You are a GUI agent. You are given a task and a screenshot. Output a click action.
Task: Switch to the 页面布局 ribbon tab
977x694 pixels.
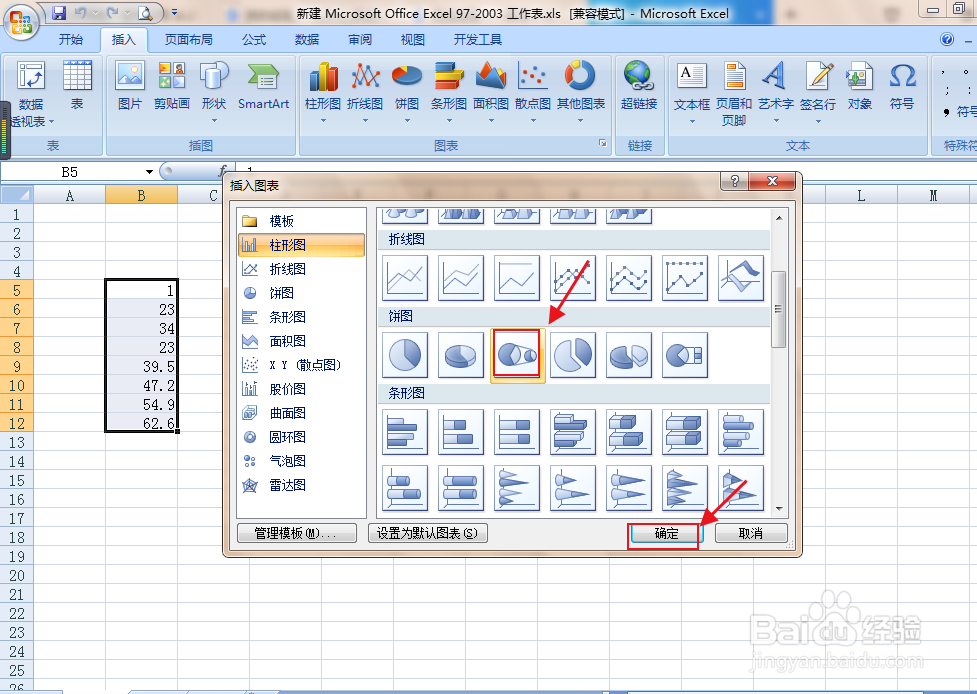pyautogui.click(x=188, y=40)
